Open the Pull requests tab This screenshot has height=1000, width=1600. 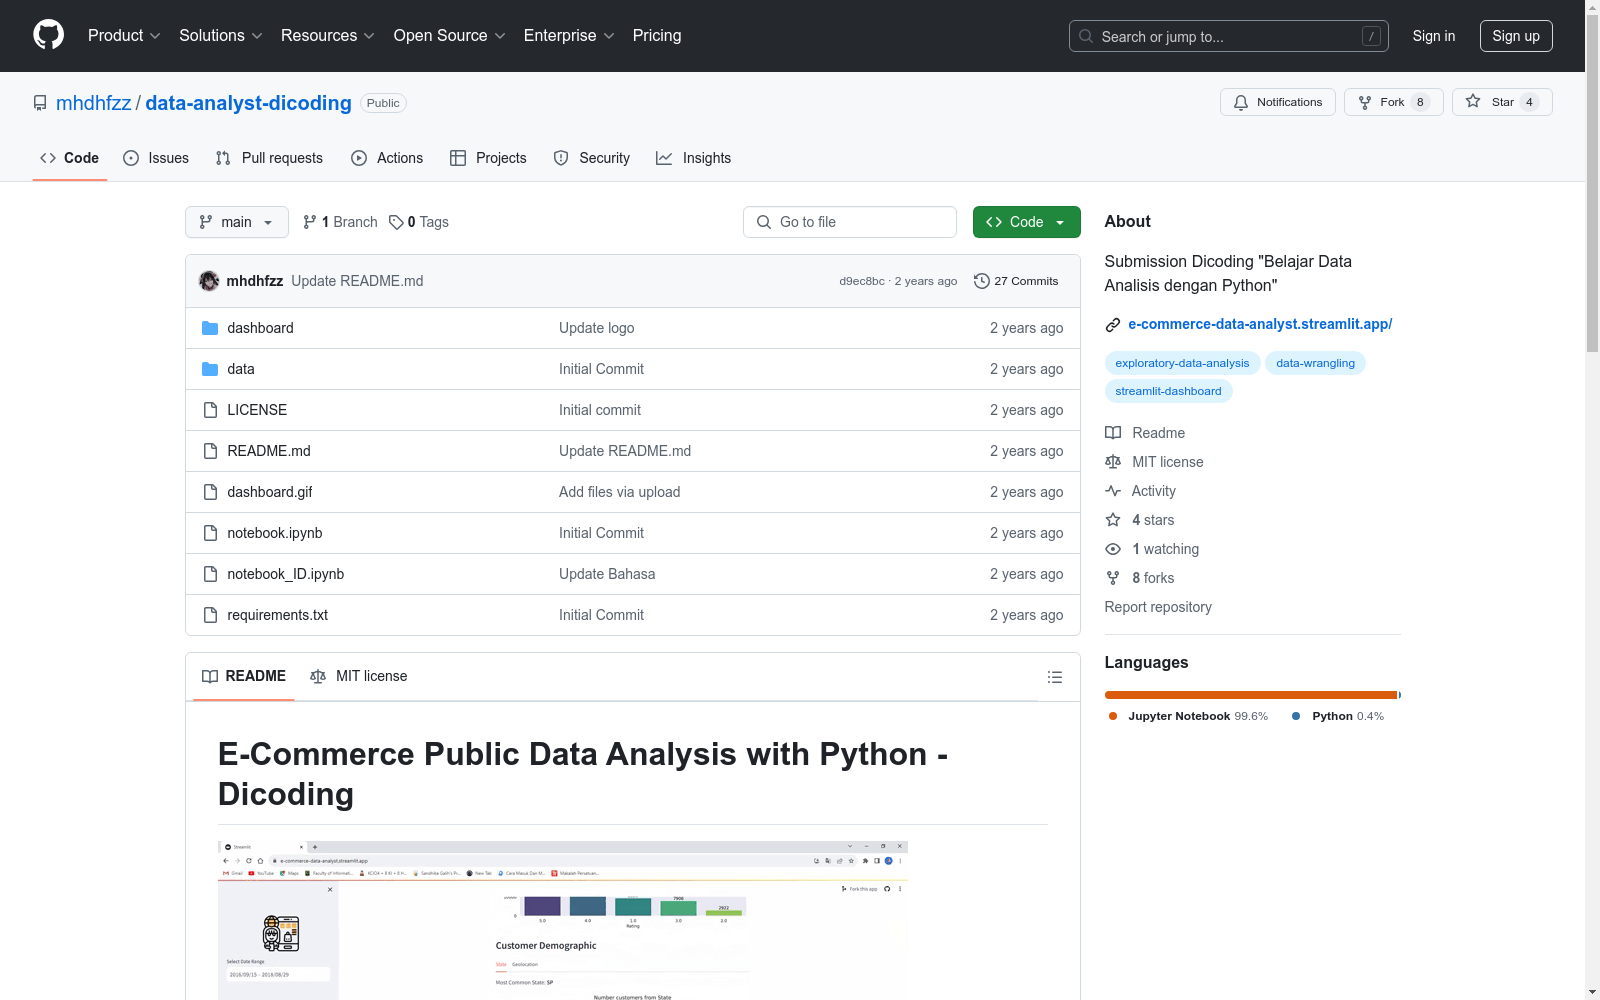(x=269, y=158)
